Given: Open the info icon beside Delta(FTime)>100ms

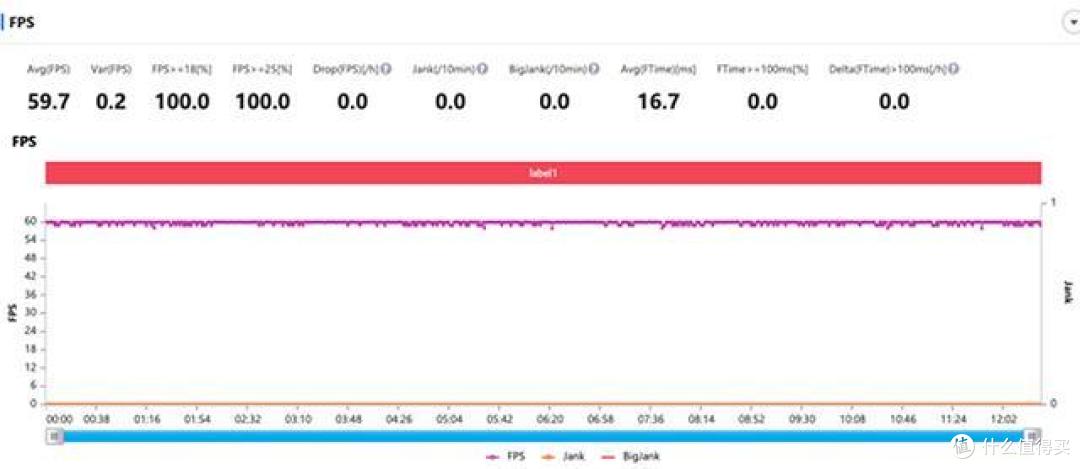Looking at the screenshot, I should [x=955, y=70].
